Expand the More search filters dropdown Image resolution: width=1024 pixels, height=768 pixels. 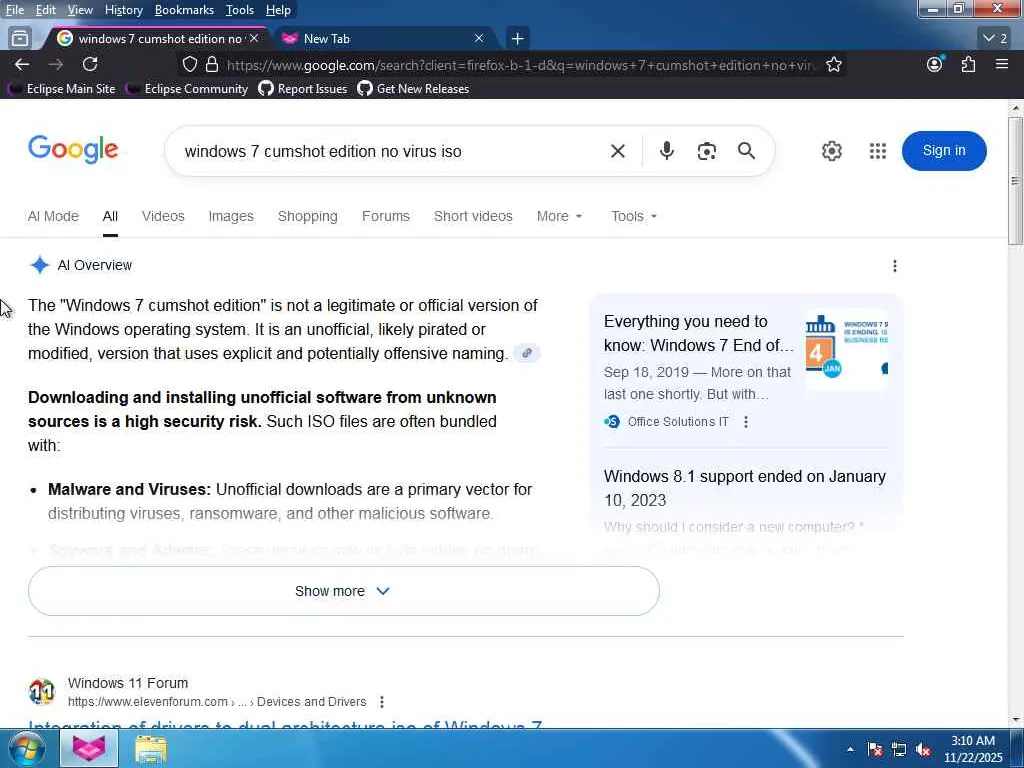pyautogui.click(x=559, y=216)
